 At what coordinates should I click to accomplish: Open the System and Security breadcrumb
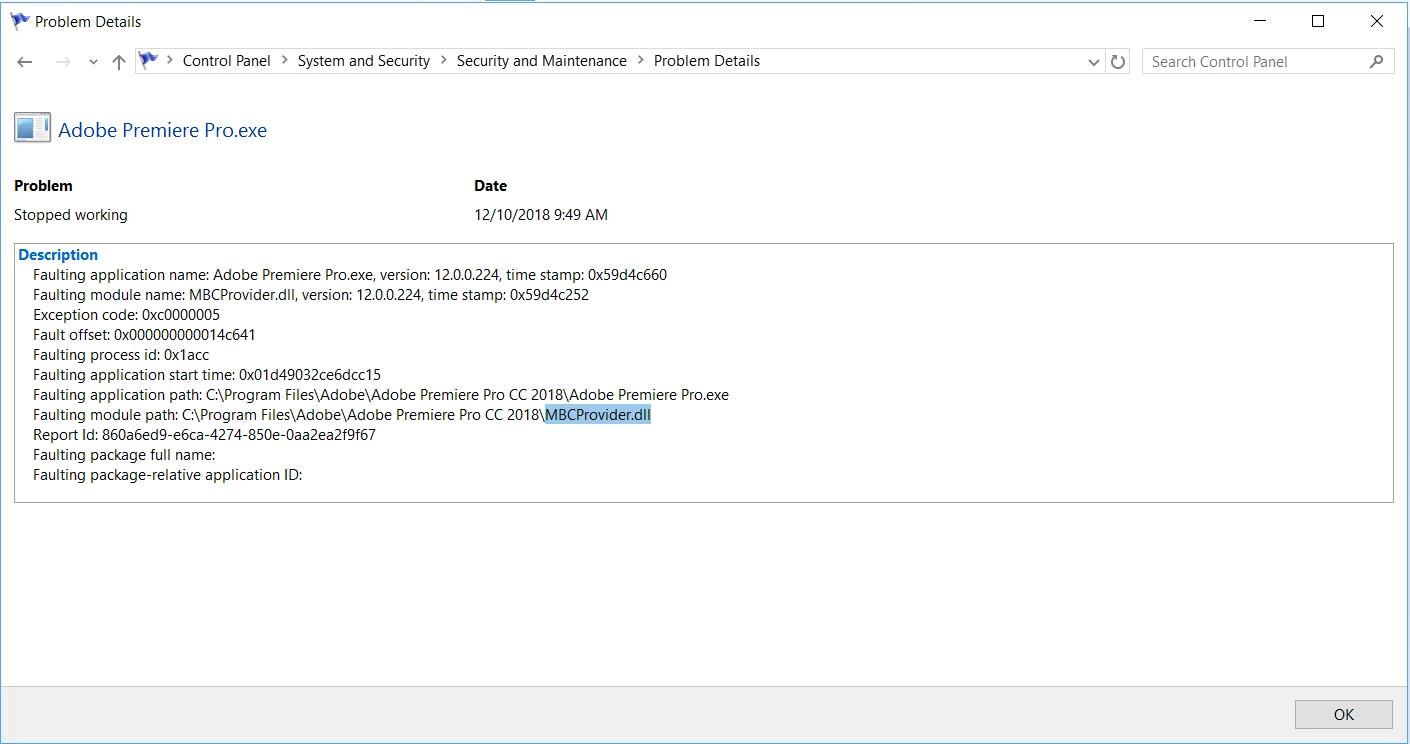pos(364,61)
